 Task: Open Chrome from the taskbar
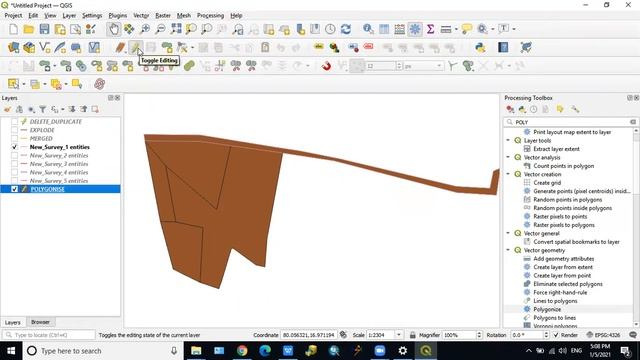[242, 351]
